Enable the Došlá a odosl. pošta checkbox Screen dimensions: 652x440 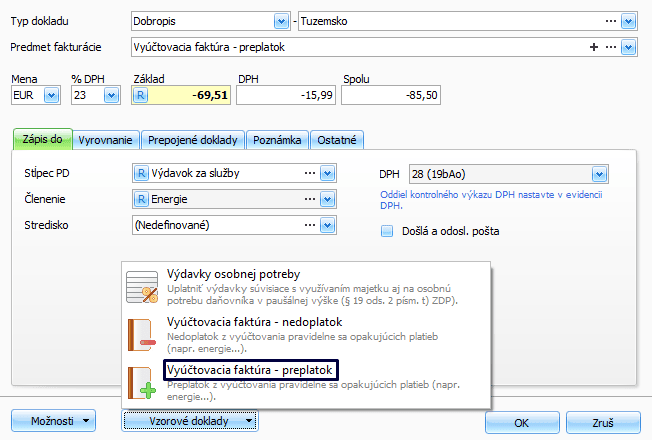click(387, 231)
